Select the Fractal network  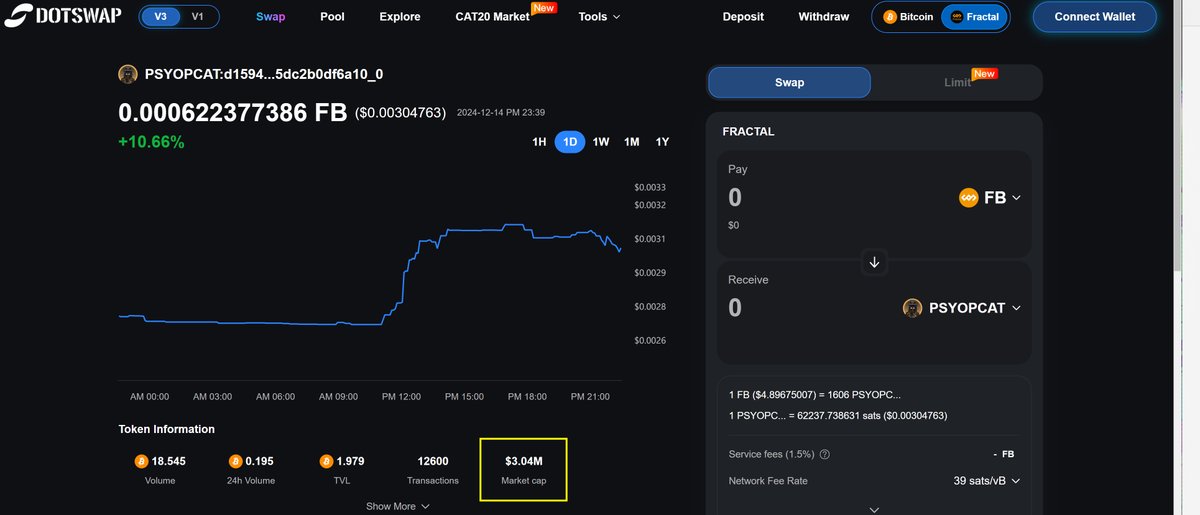(974, 17)
